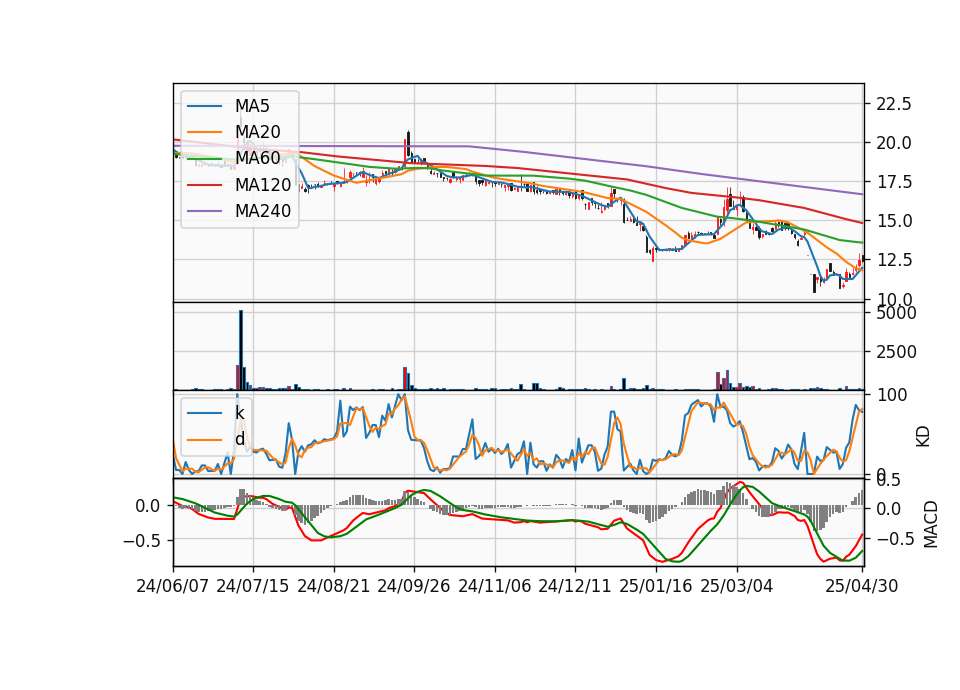This screenshot has height=690, width=960.
Task: Click the 24/12/11 date axis label
Action: click(x=575, y=586)
